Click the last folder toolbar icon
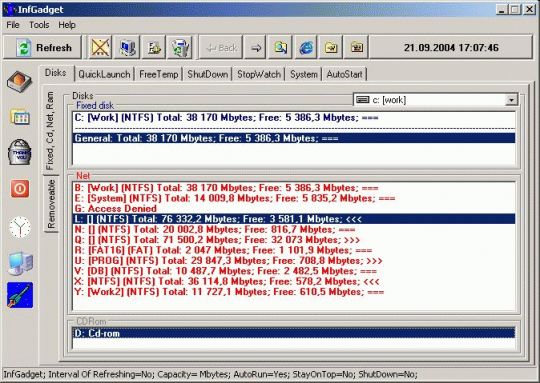This screenshot has height=383, width=540. pyautogui.click(x=356, y=47)
